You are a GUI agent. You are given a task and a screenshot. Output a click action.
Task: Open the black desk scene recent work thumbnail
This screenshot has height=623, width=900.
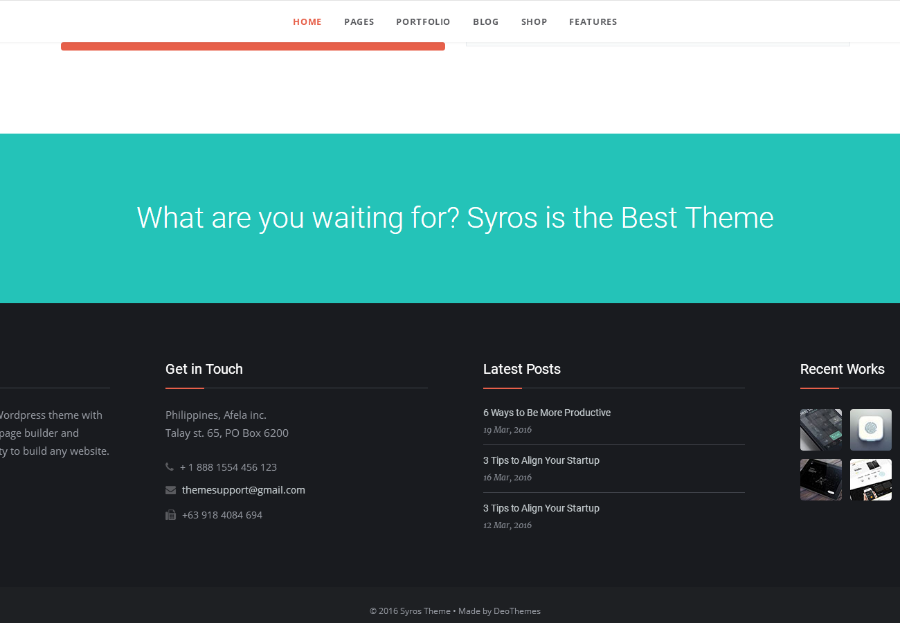click(x=821, y=479)
